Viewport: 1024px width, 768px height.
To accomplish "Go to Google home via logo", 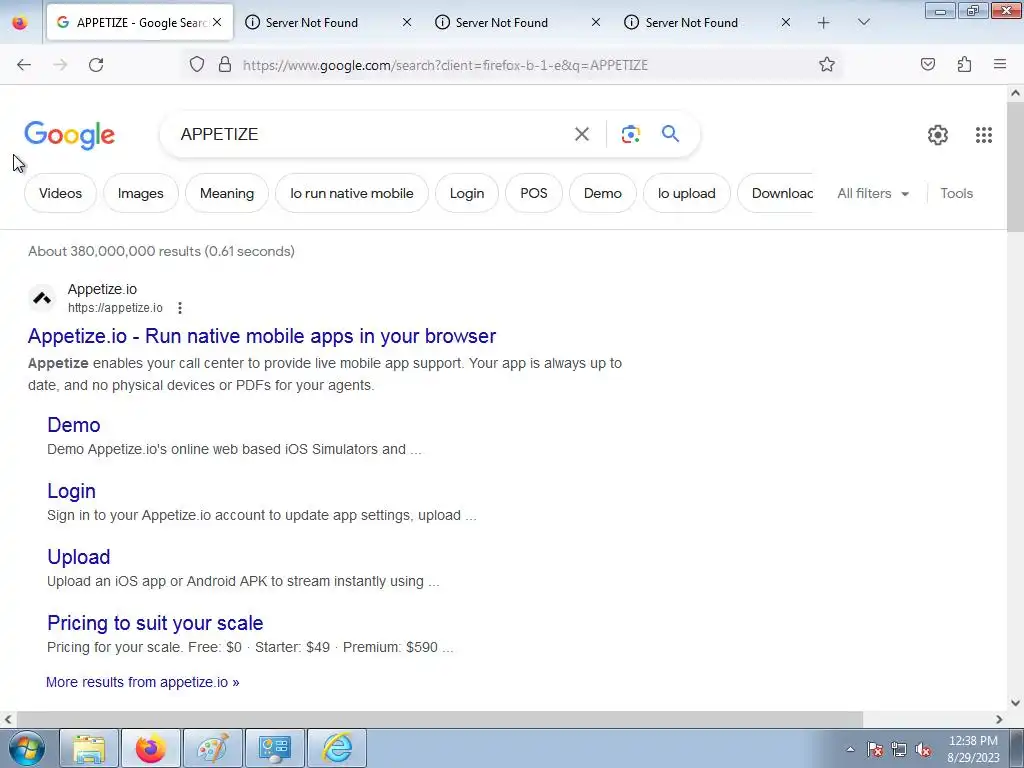I will [x=70, y=135].
